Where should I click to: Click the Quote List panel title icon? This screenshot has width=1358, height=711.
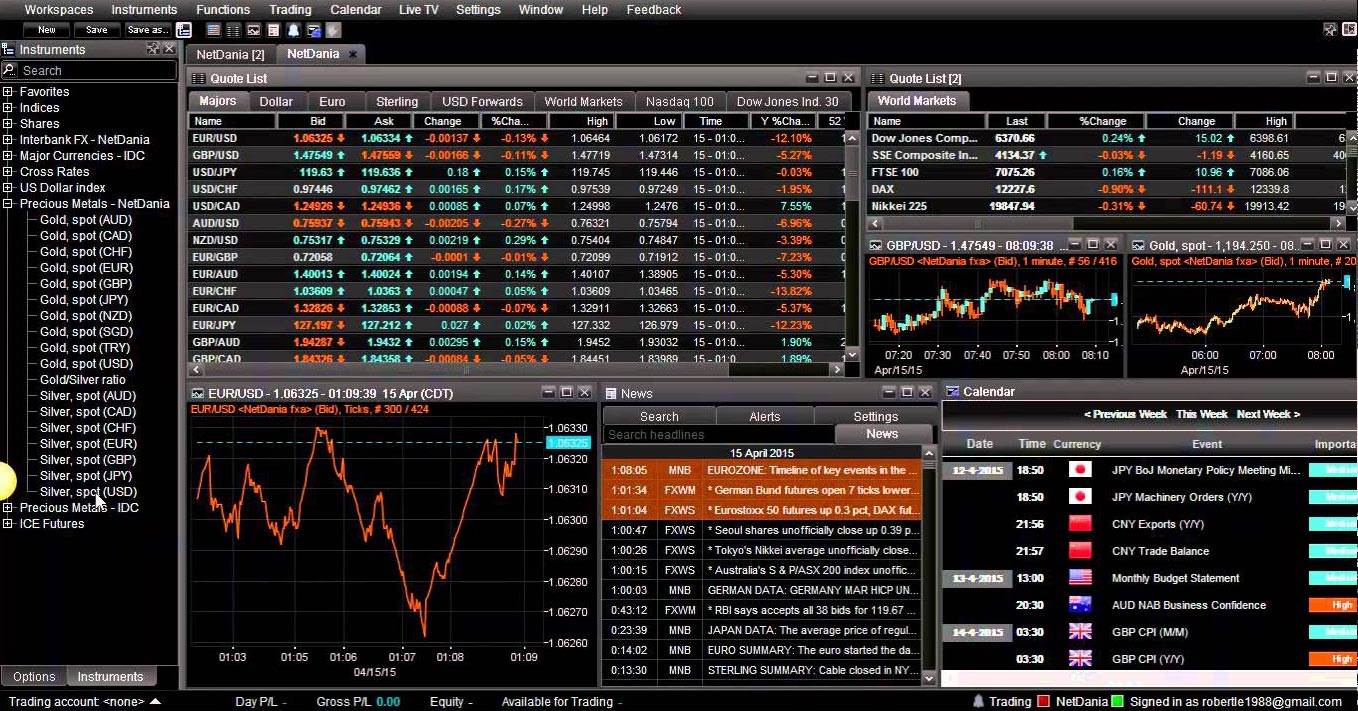(x=198, y=78)
